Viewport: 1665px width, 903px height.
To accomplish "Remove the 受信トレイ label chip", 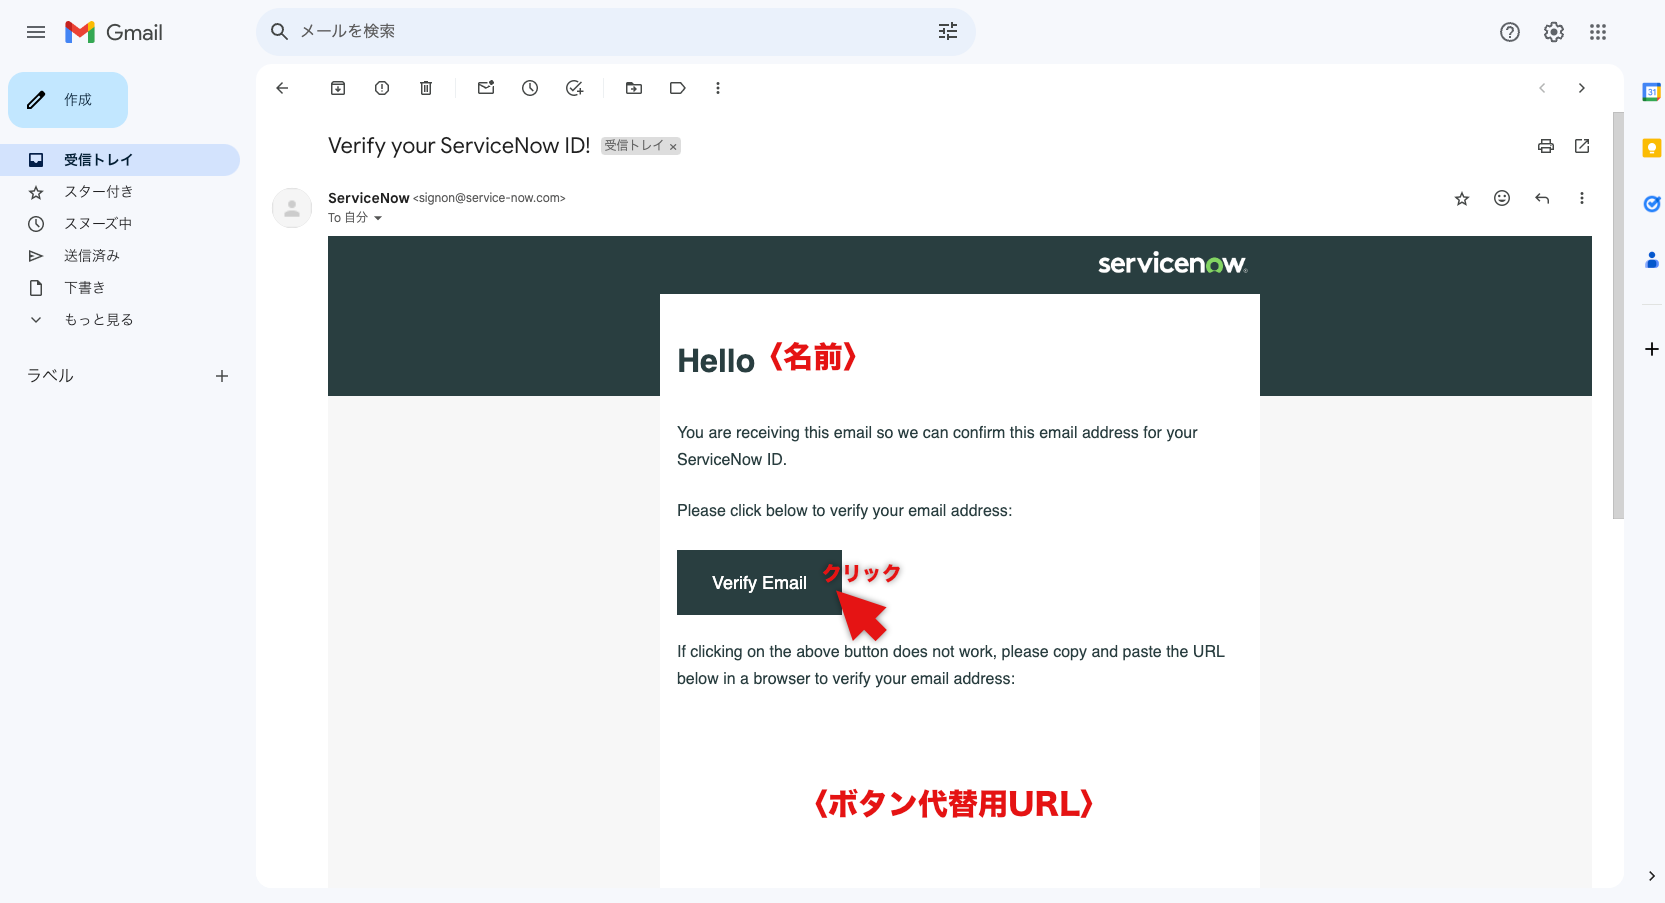I will pyautogui.click(x=673, y=146).
